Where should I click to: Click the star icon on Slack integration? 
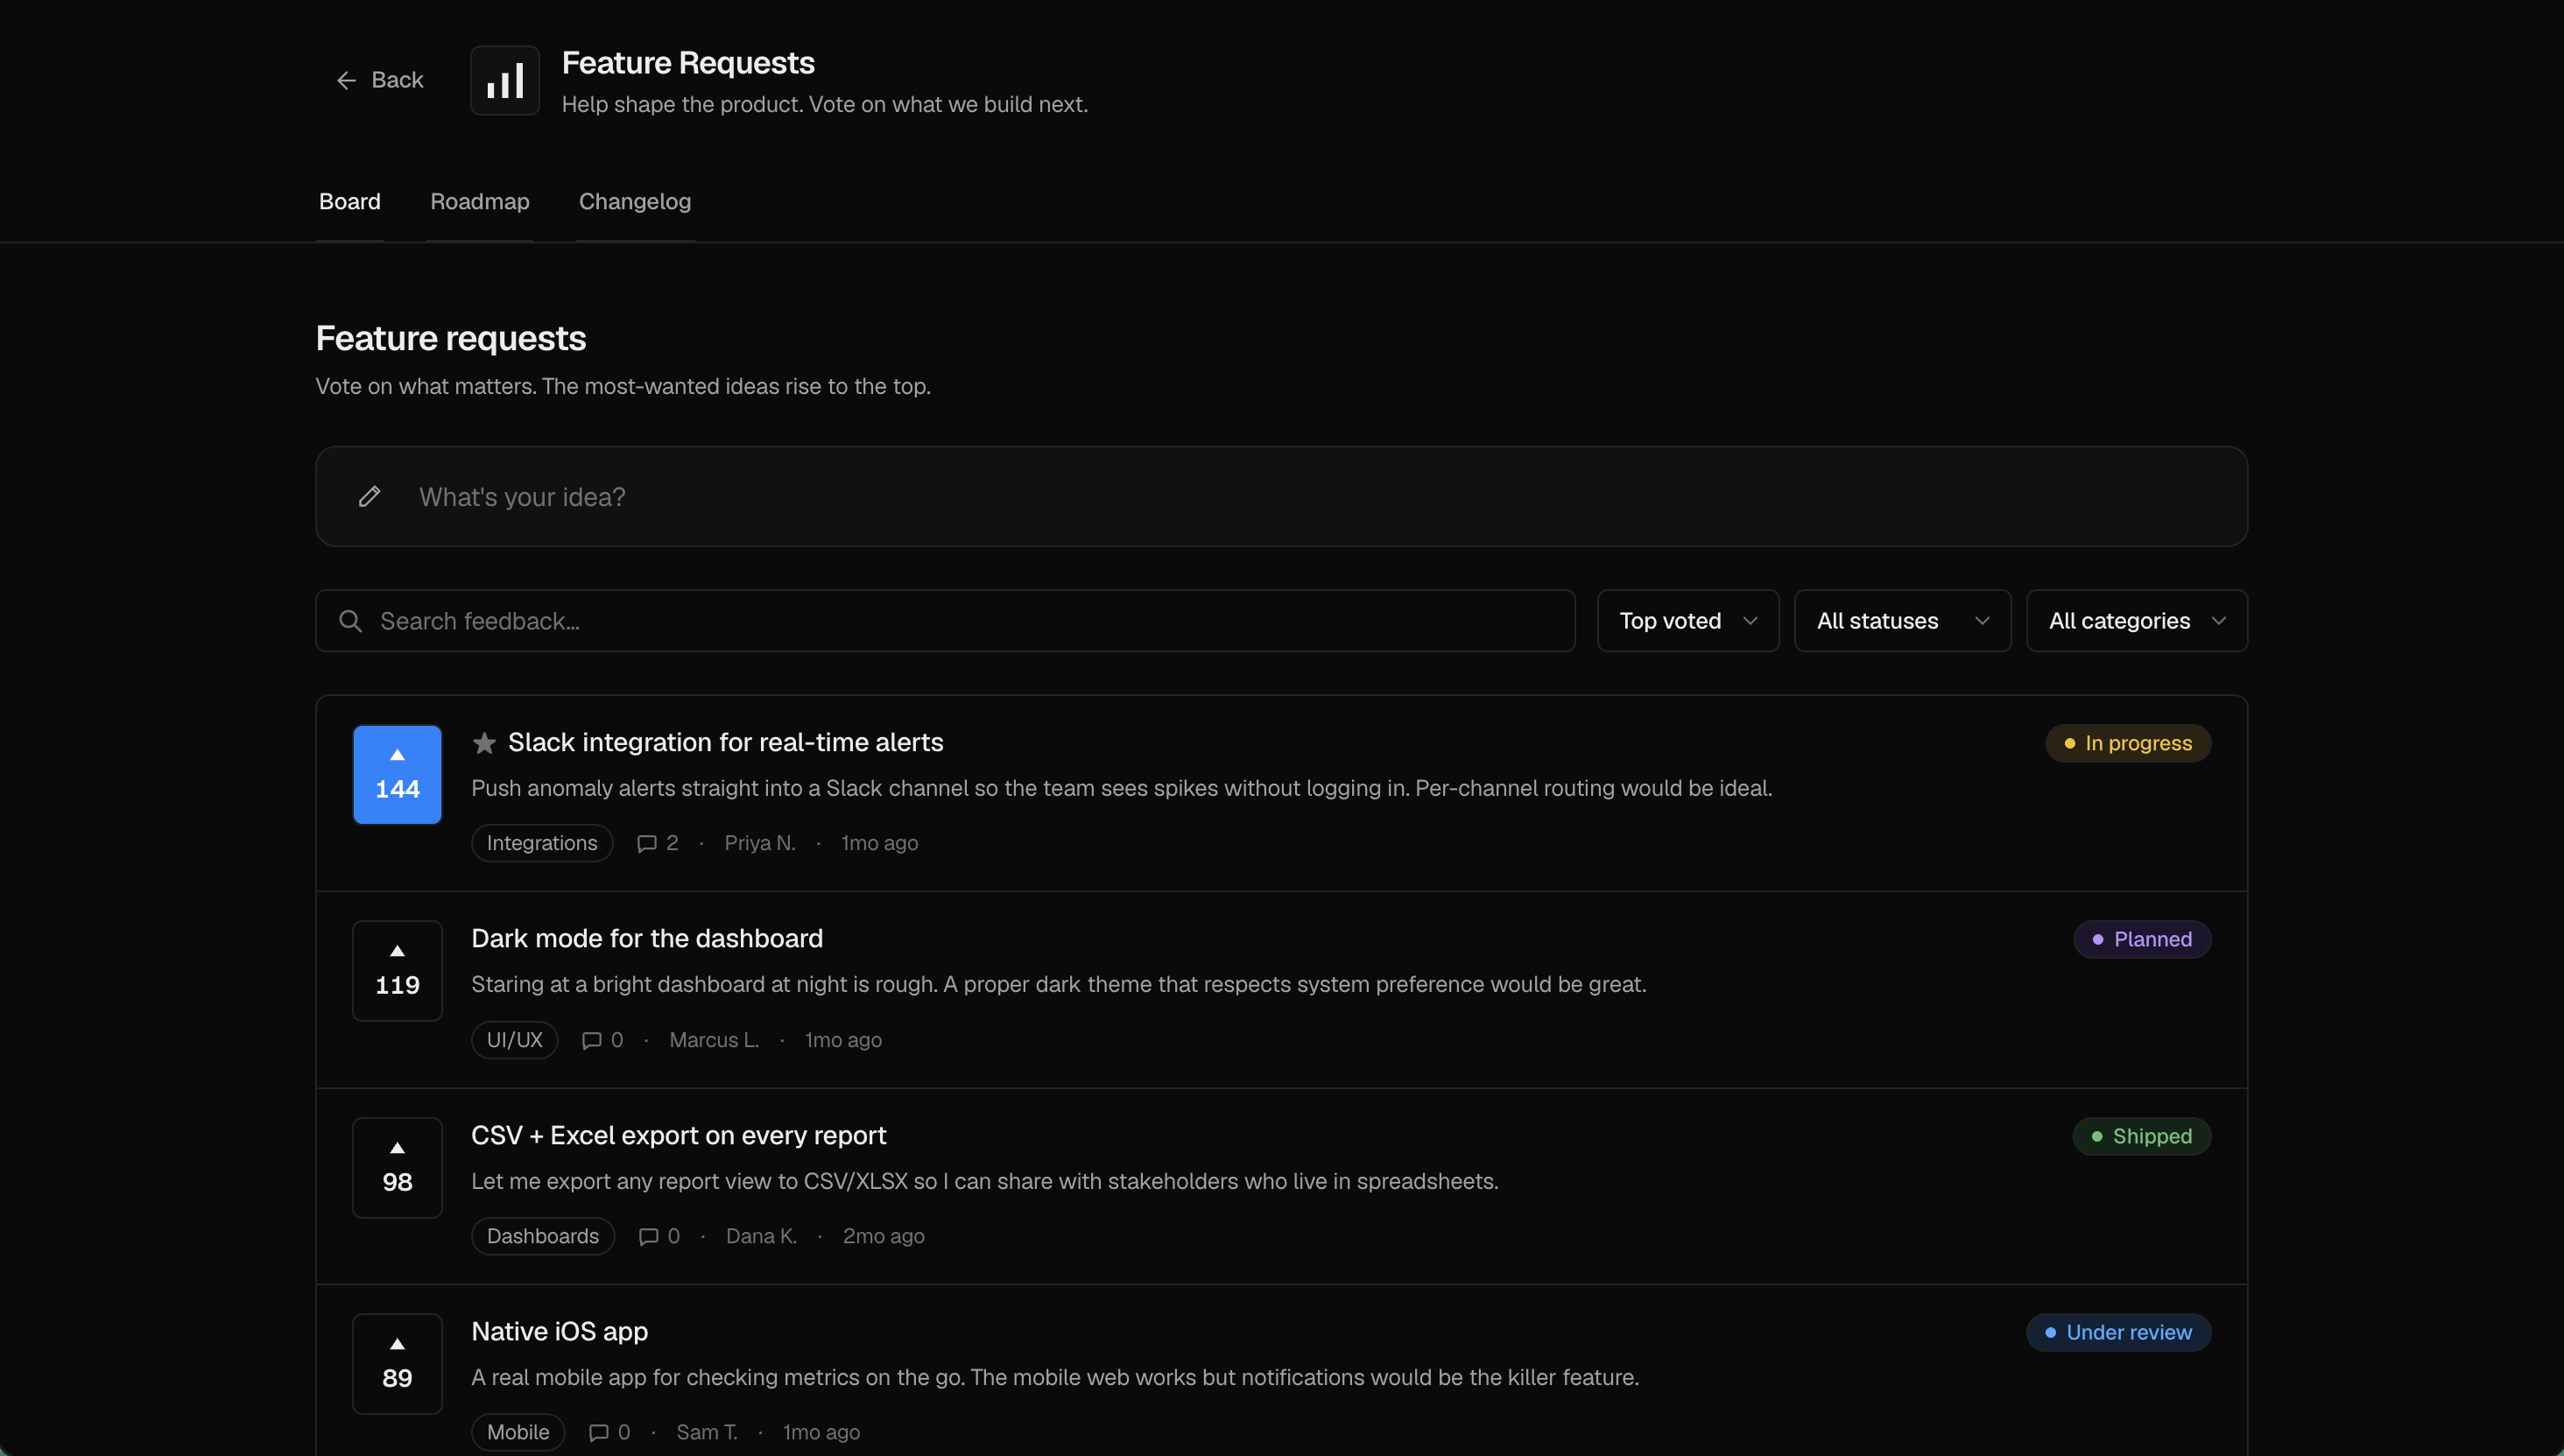pyautogui.click(x=484, y=743)
